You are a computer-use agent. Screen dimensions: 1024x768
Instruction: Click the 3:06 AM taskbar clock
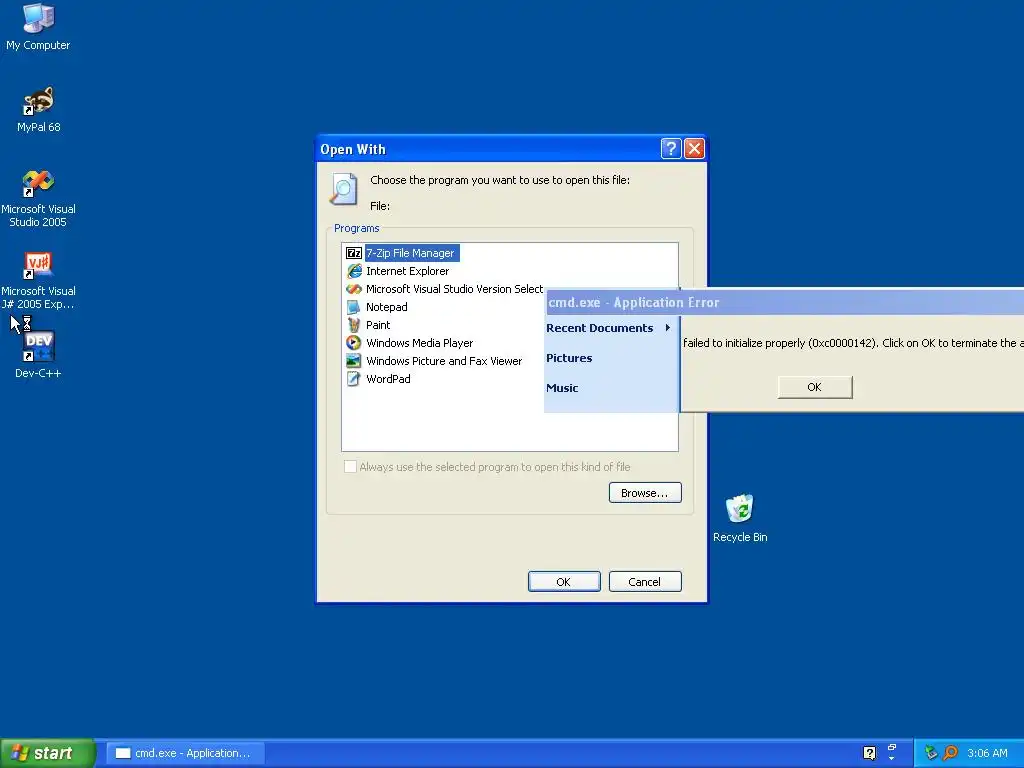pyautogui.click(x=987, y=753)
